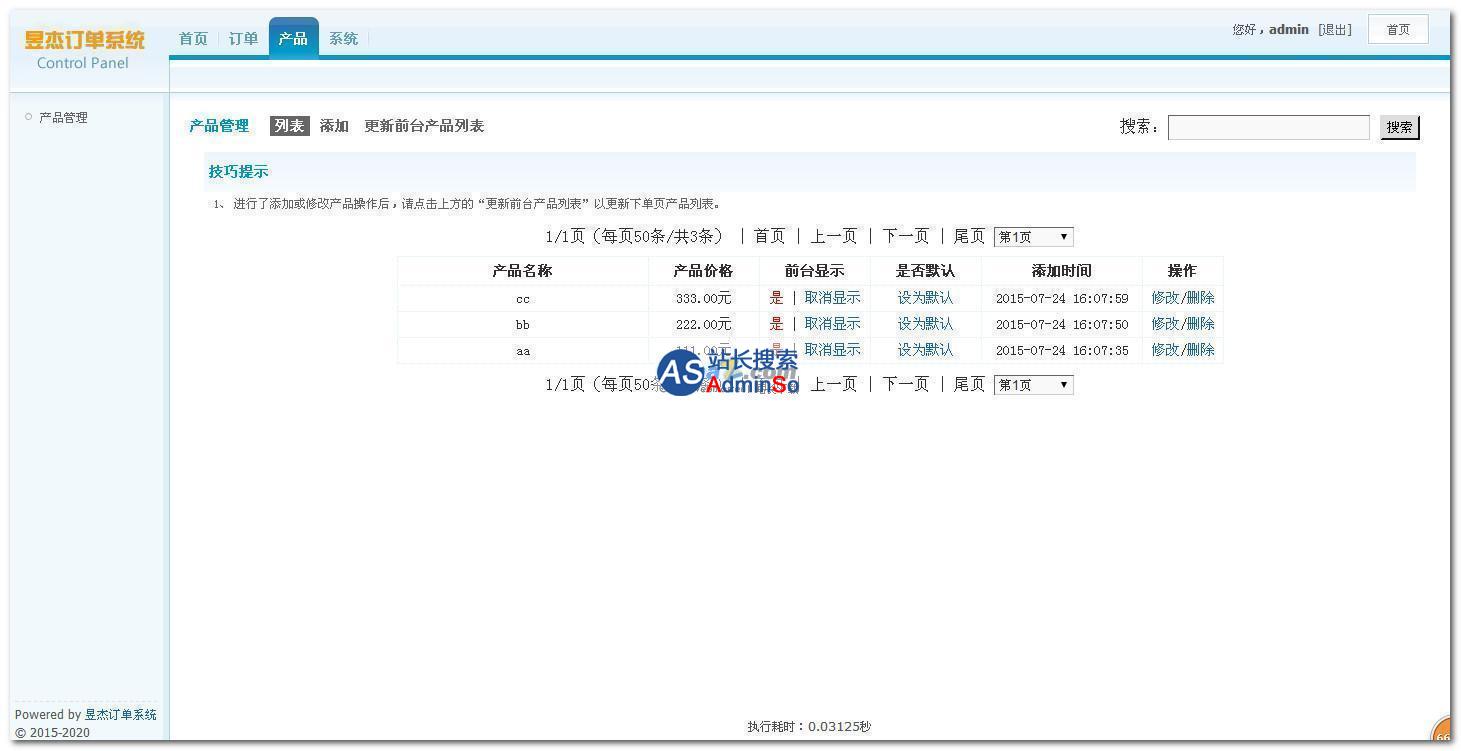
Task: Click 删除 for product cc
Action: (x=1200, y=298)
